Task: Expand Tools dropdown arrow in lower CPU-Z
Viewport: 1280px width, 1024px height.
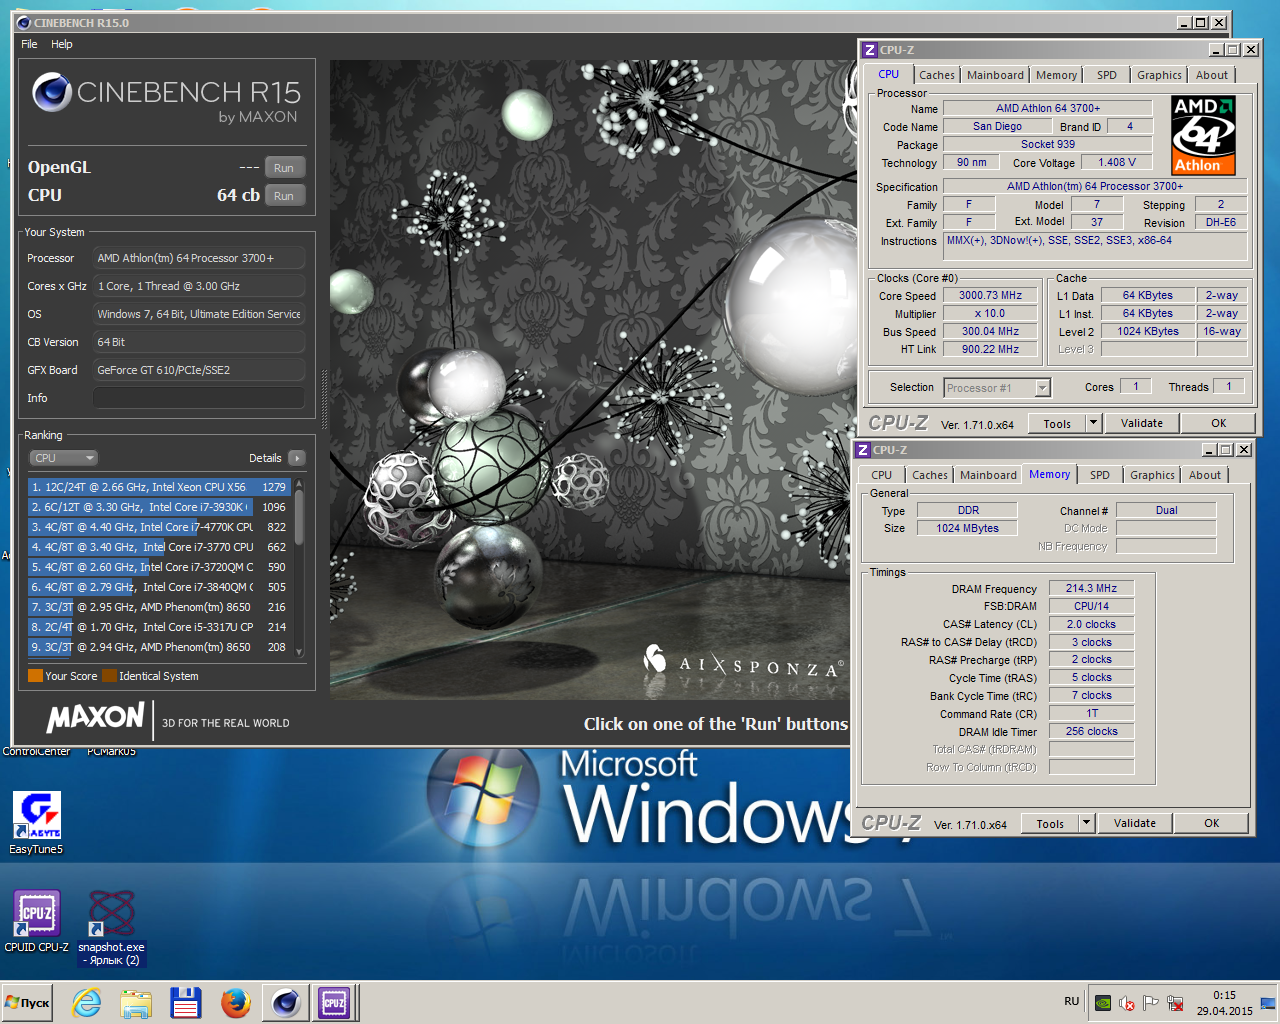Action: click(1086, 823)
